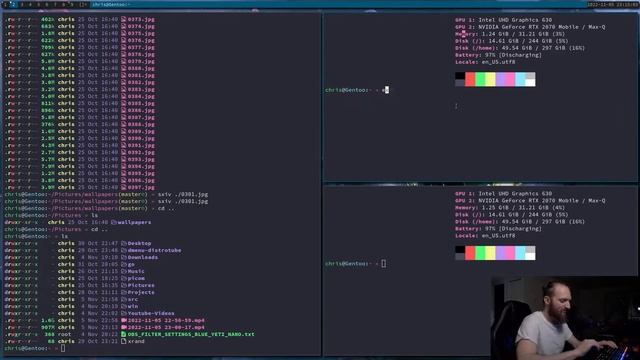640x360 pixels.
Task: Switch to workspace tag 1
Action: click(5, 4)
